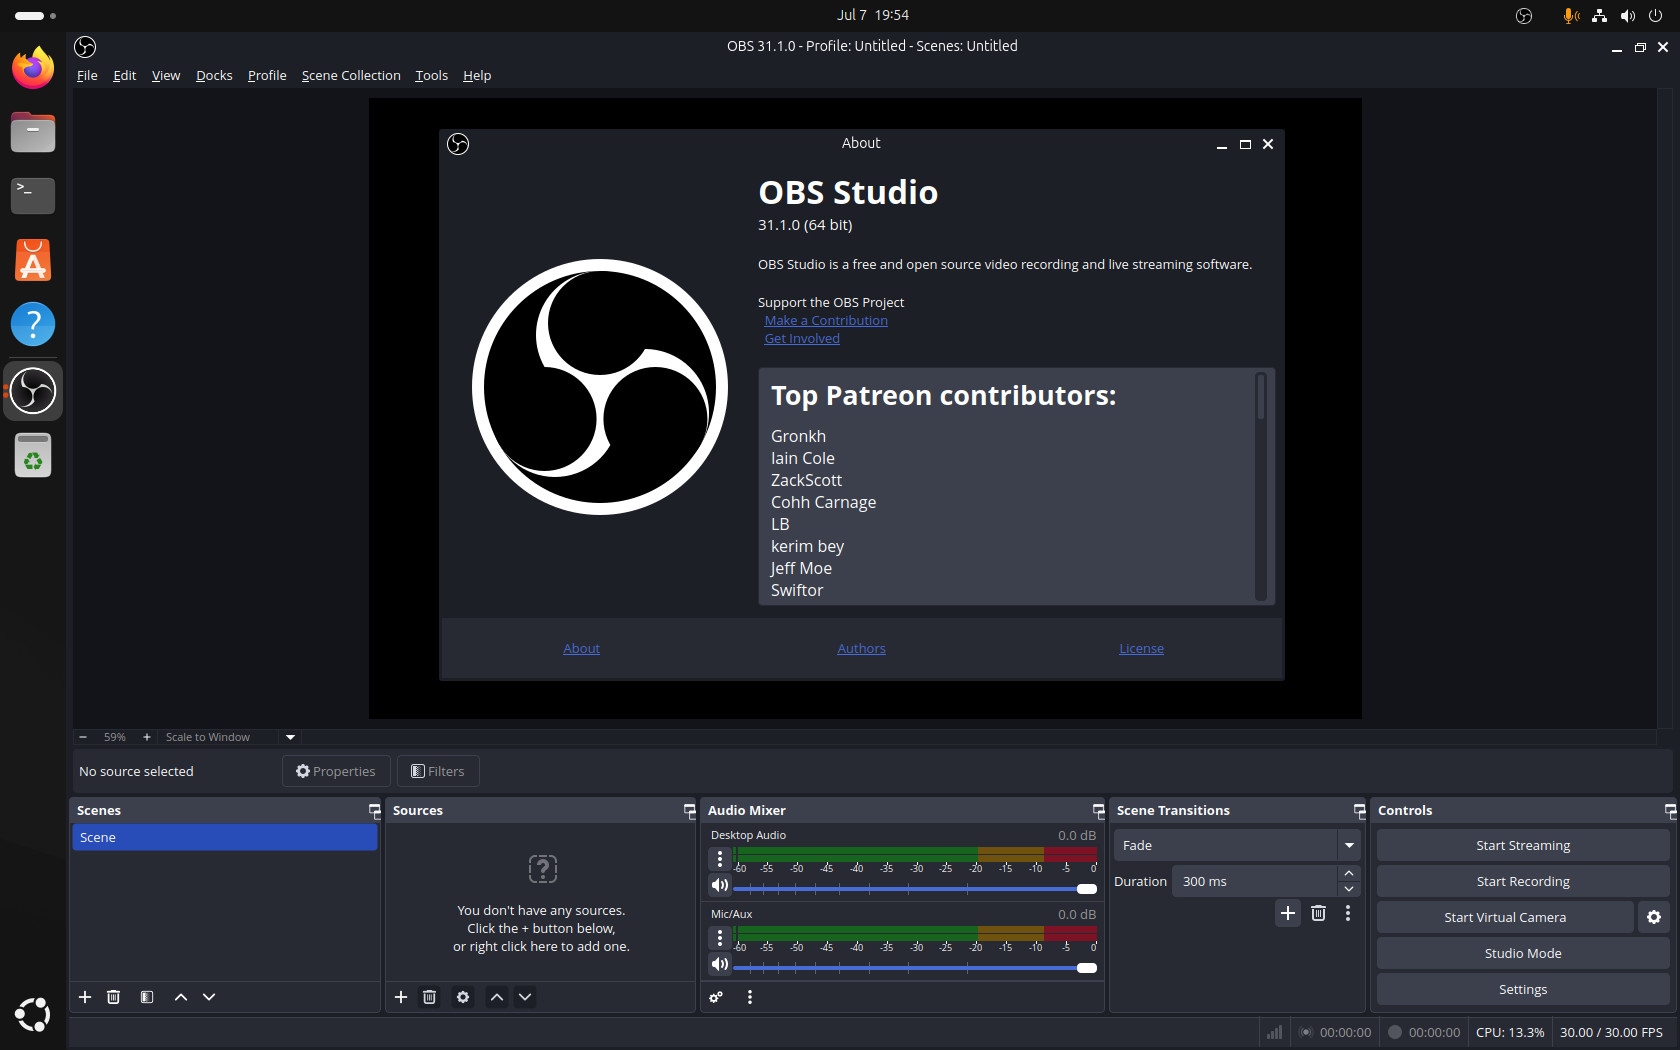Click Start Recording button
This screenshot has height=1050, width=1680.
(x=1522, y=881)
